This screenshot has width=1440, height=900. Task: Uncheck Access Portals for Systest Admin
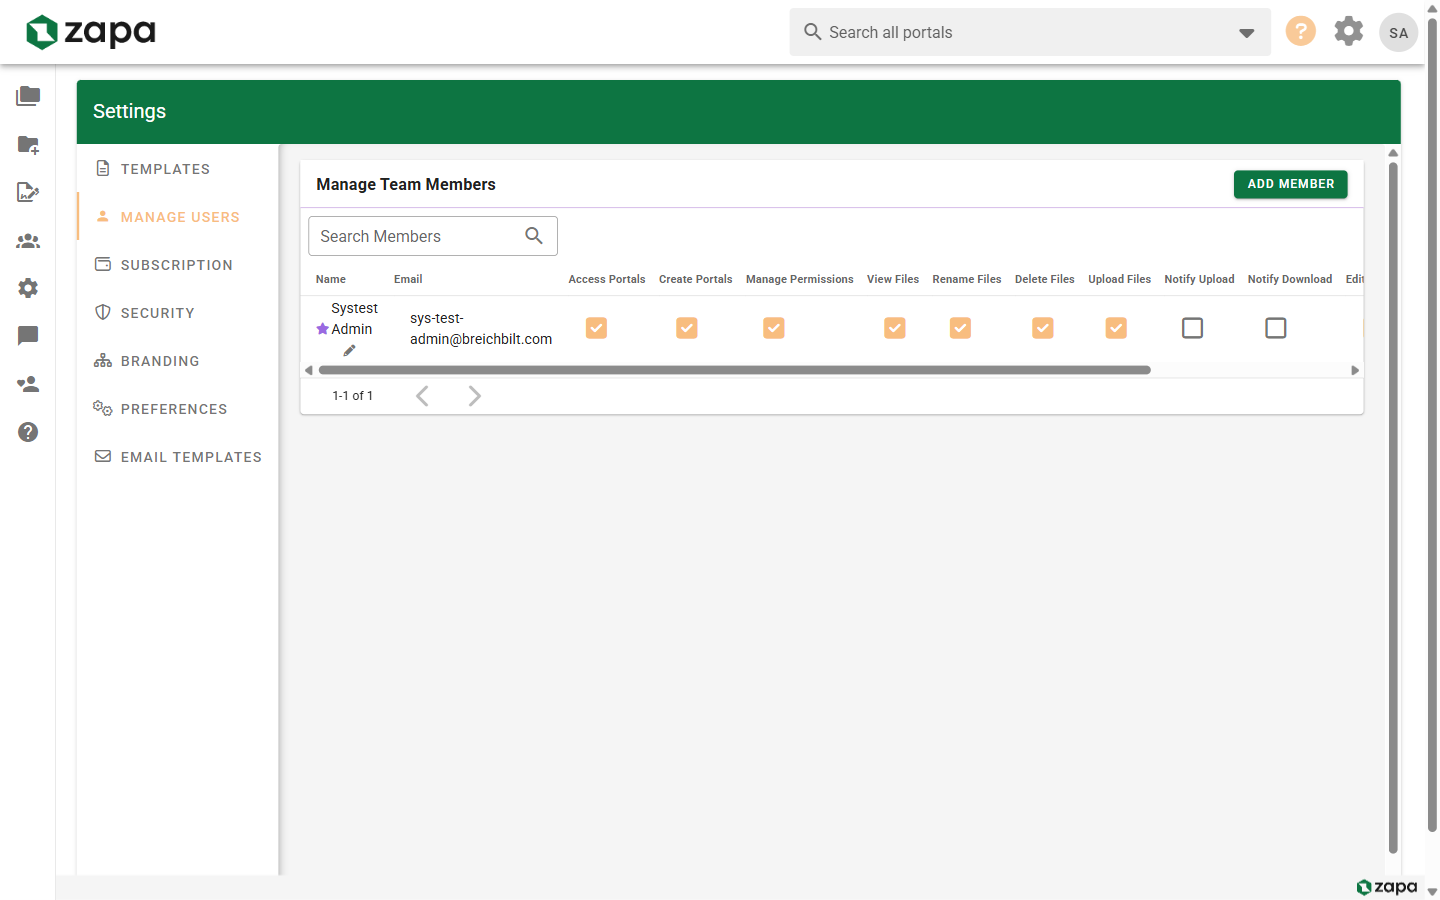(x=596, y=328)
